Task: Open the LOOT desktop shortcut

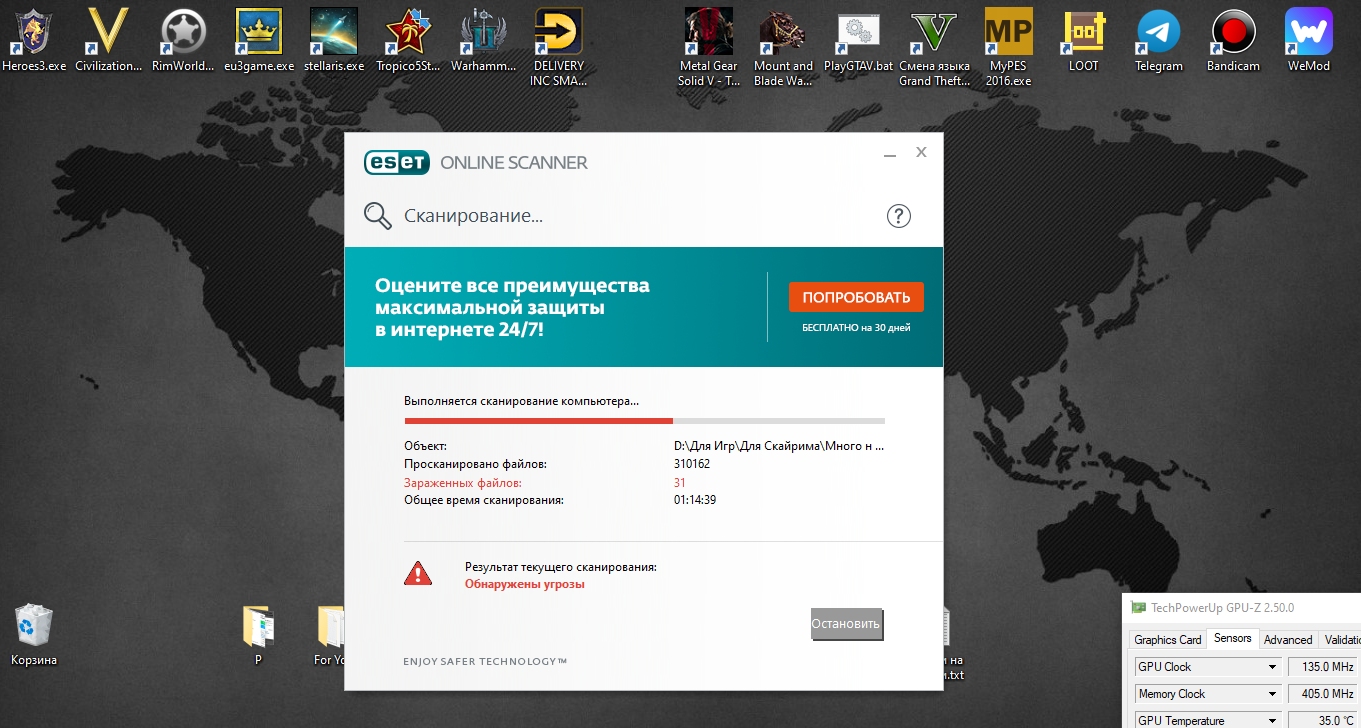Action: [1083, 33]
